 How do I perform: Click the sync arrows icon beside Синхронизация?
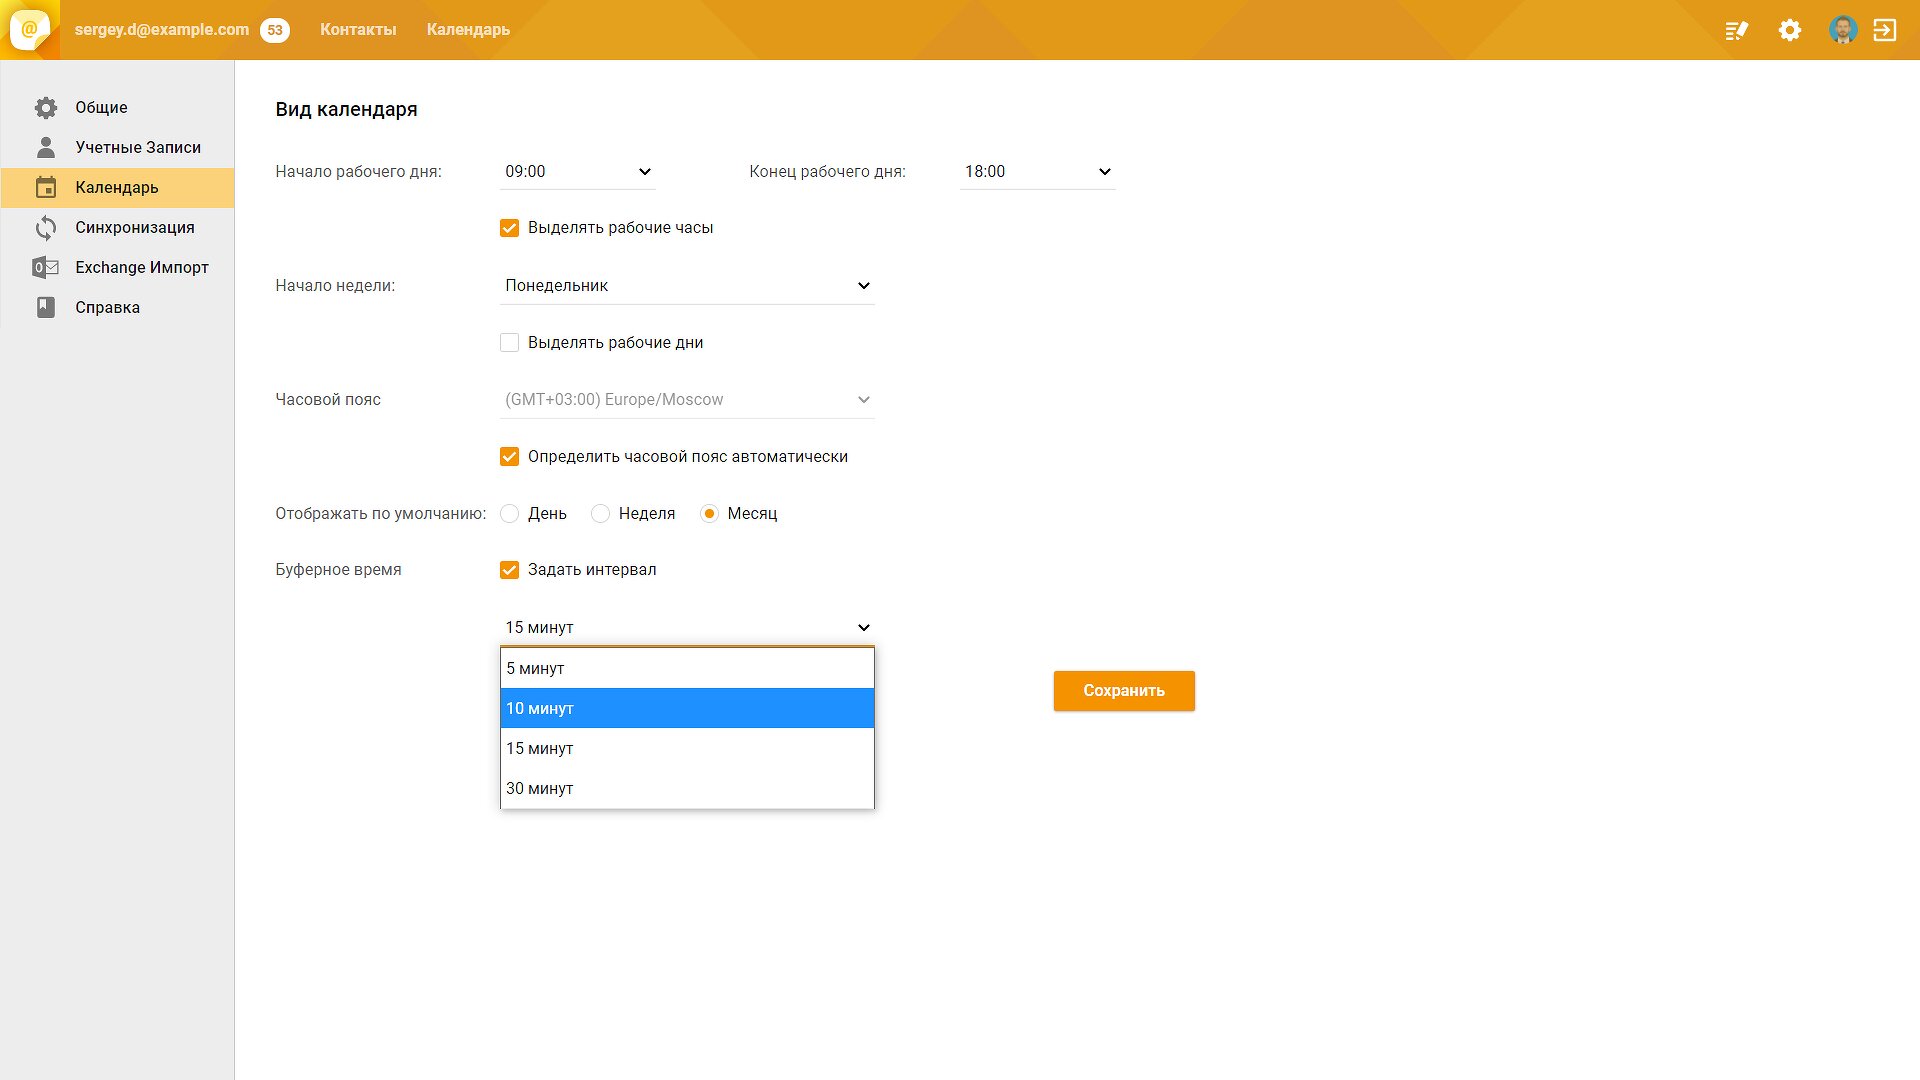[46, 228]
